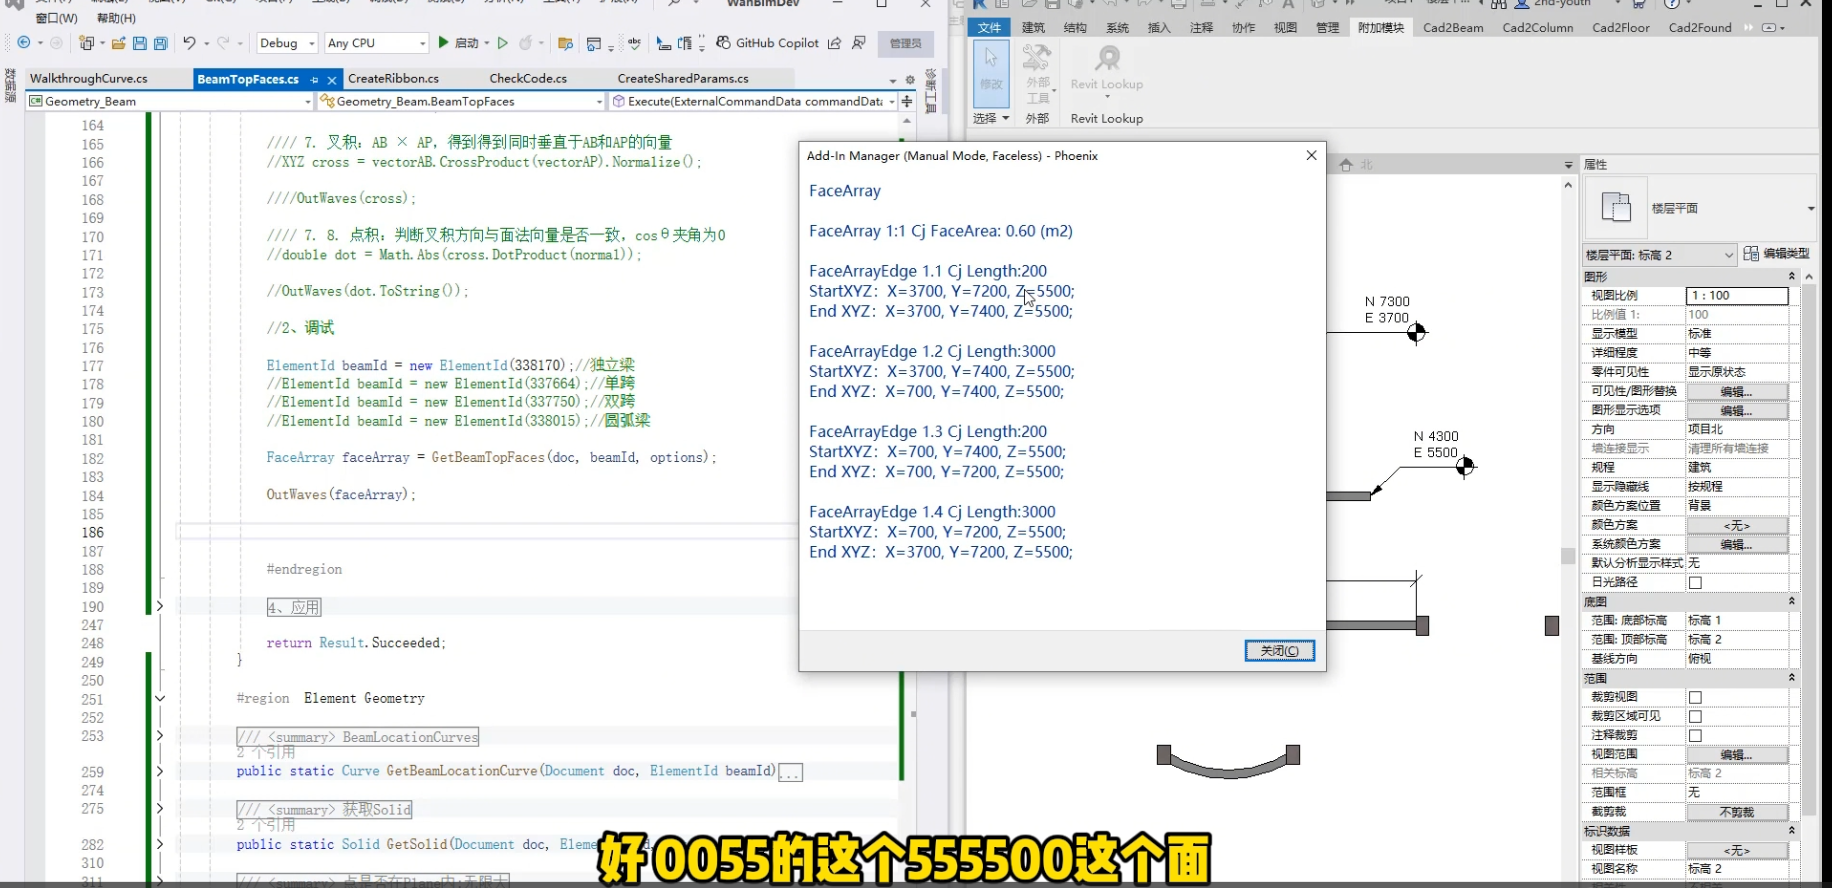Open the GitHub Copilot toolbar icon
The height and width of the screenshot is (888, 1832).
pos(724,43)
